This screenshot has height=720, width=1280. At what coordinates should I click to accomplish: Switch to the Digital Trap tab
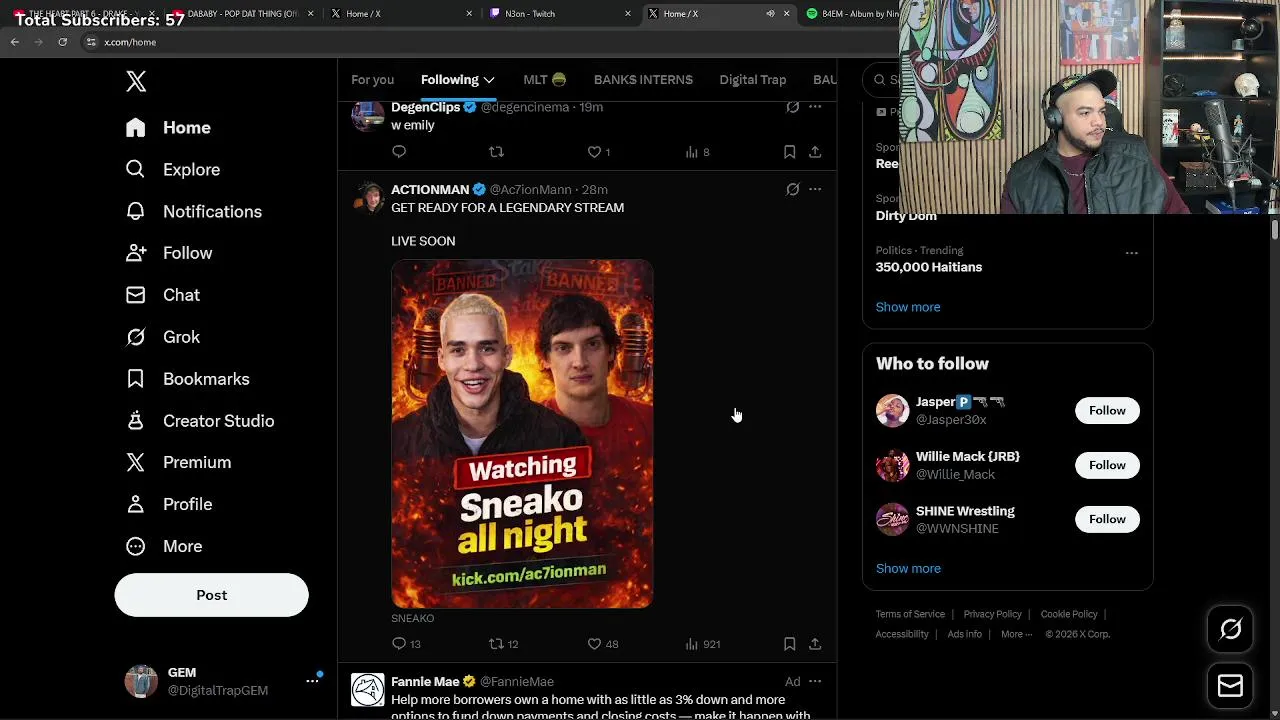coord(753,80)
